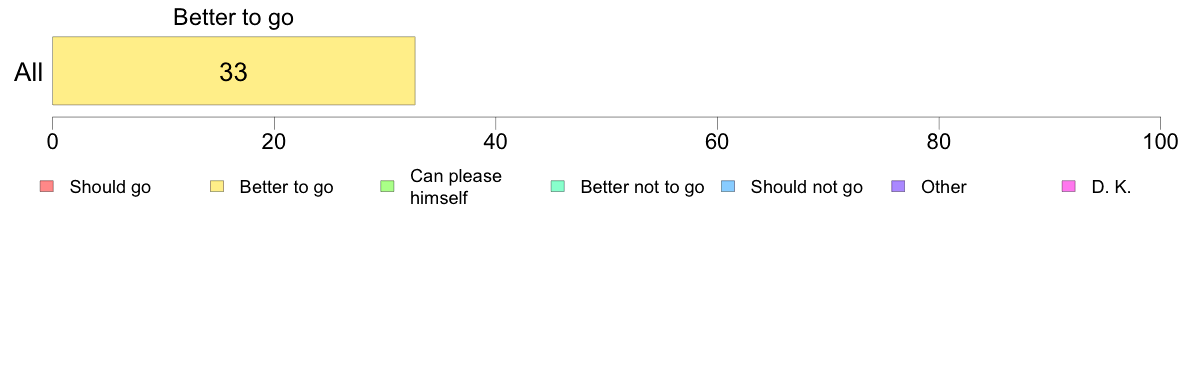
Task: Click the D. K. legend label
Action: coord(1111,187)
